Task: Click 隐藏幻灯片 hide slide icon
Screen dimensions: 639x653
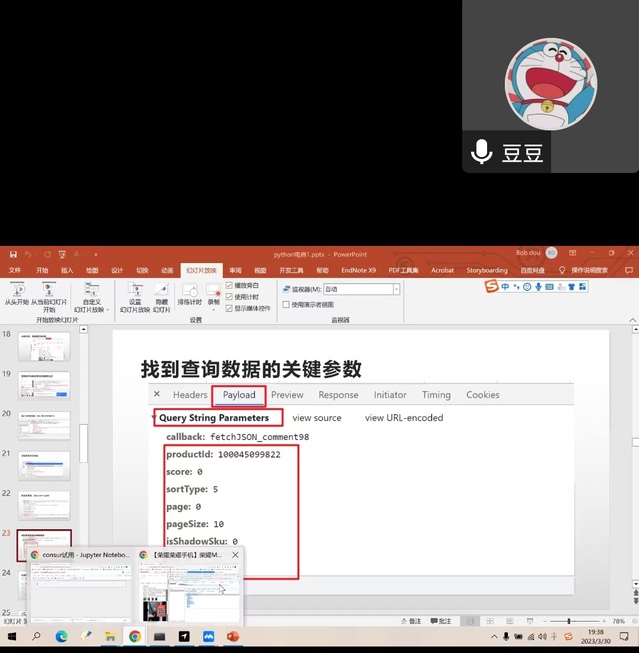Action: pos(160,292)
